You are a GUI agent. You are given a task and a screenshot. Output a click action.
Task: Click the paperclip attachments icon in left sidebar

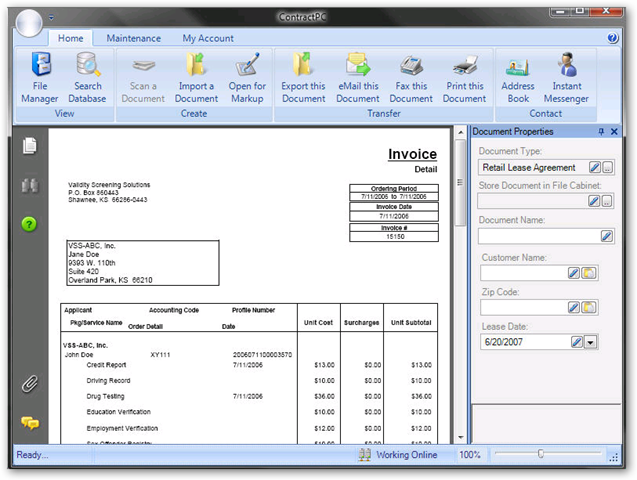[x=30, y=385]
